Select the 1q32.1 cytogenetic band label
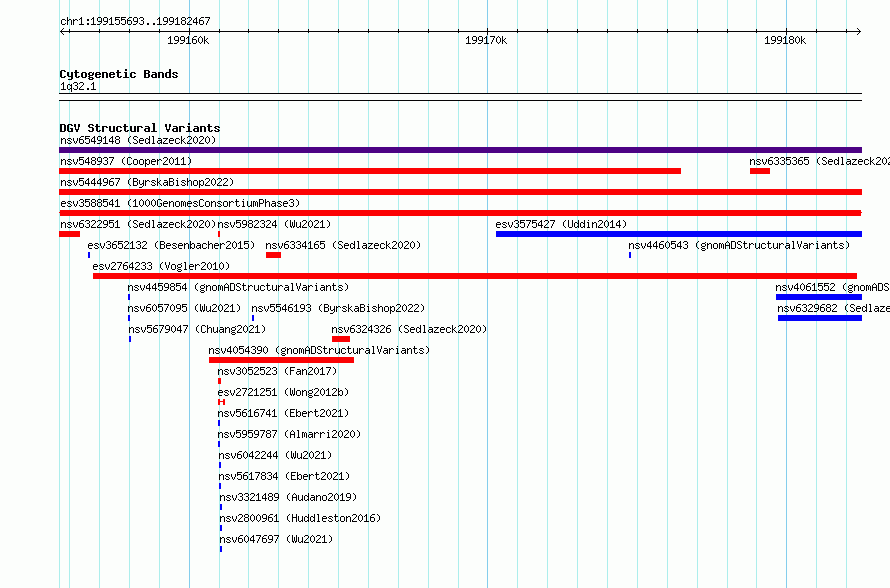This screenshot has width=890, height=588. coord(78,87)
